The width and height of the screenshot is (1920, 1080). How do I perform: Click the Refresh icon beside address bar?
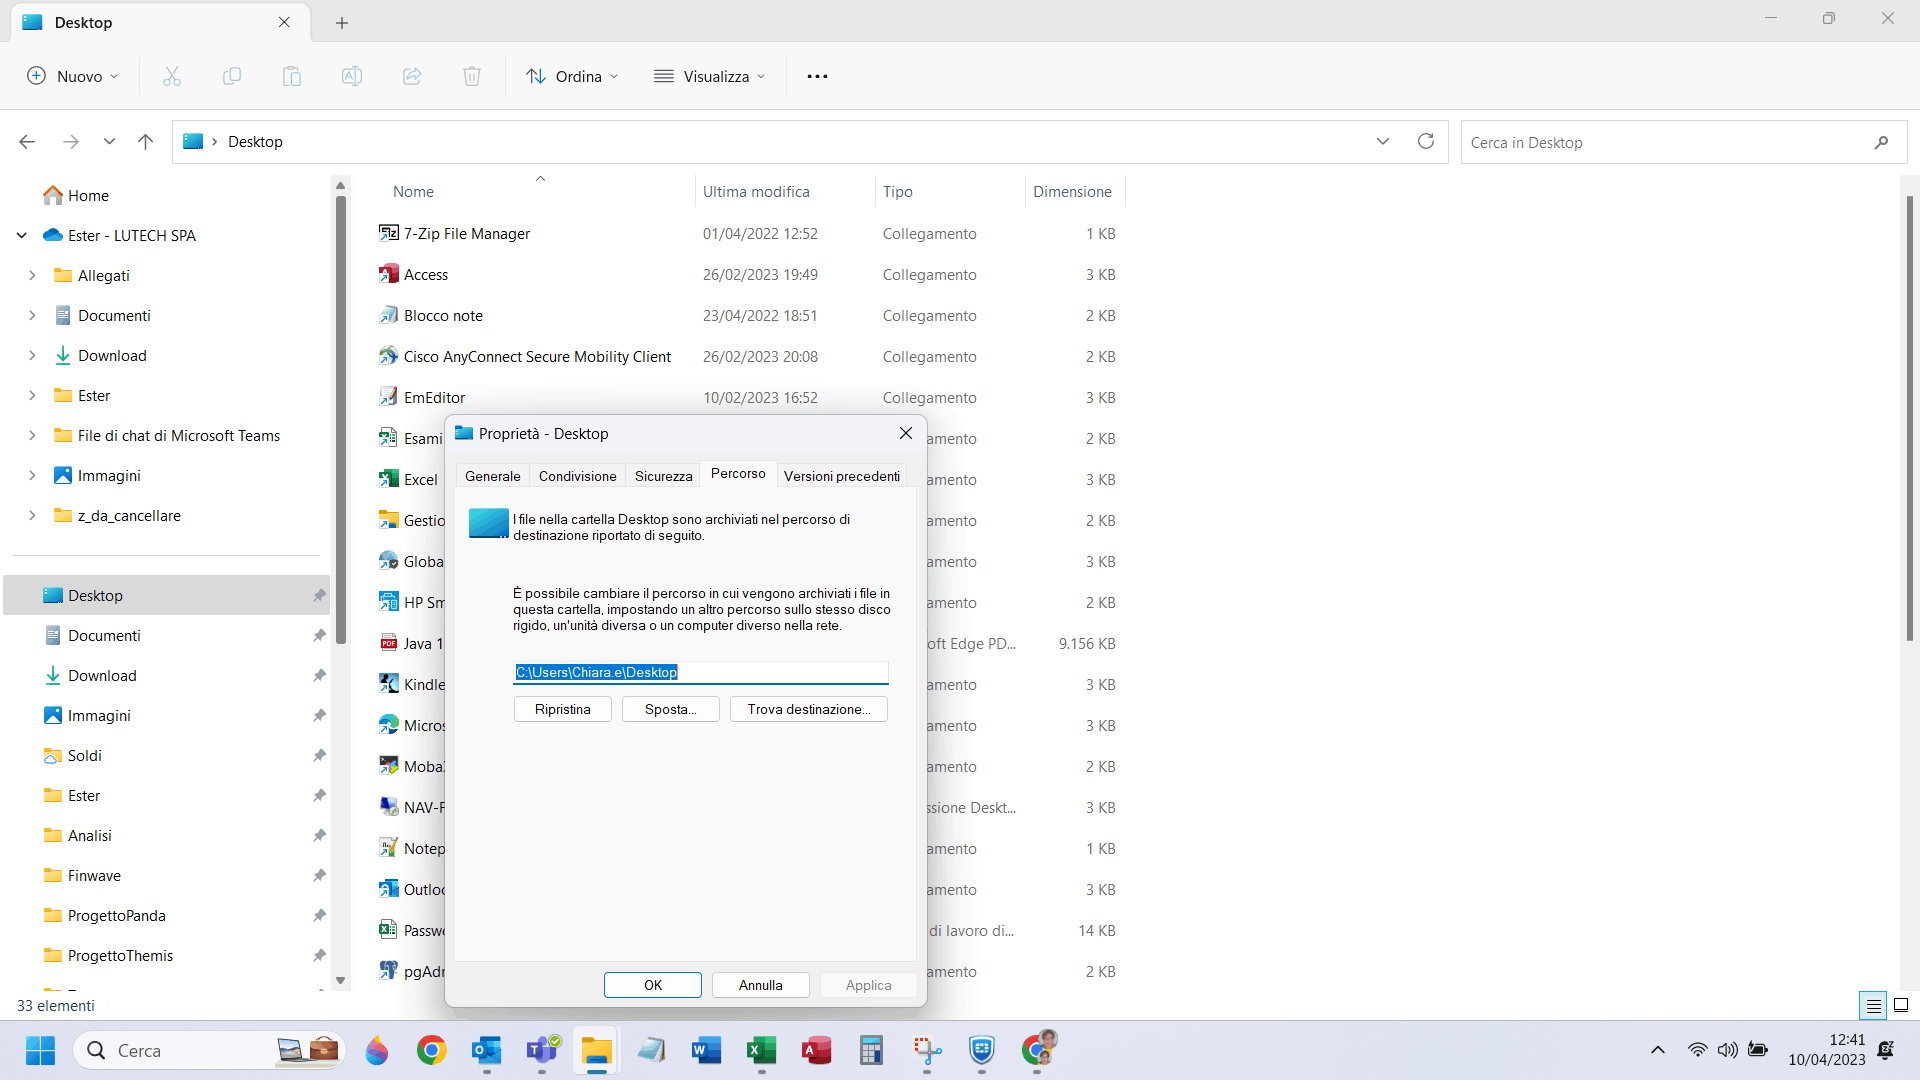tap(1426, 141)
